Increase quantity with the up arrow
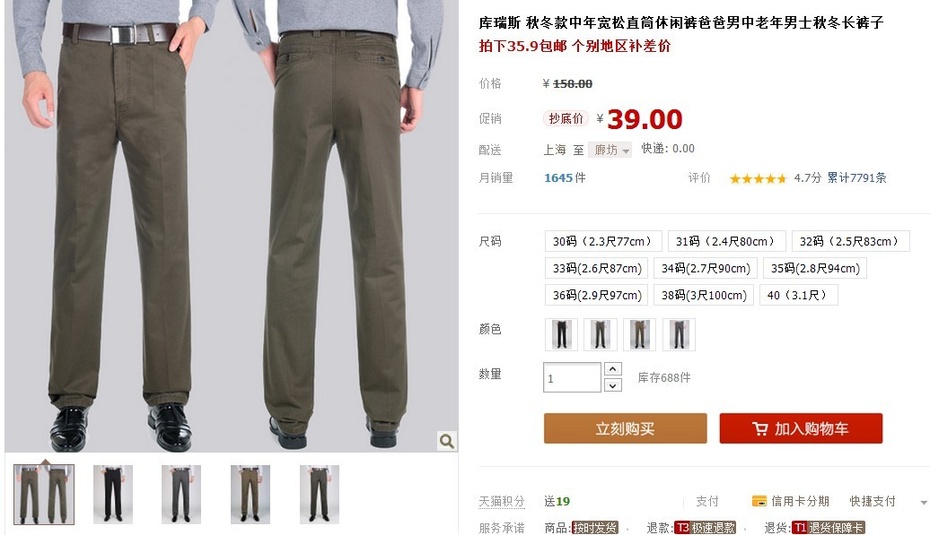The height and width of the screenshot is (535, 930). pos(613,369)
